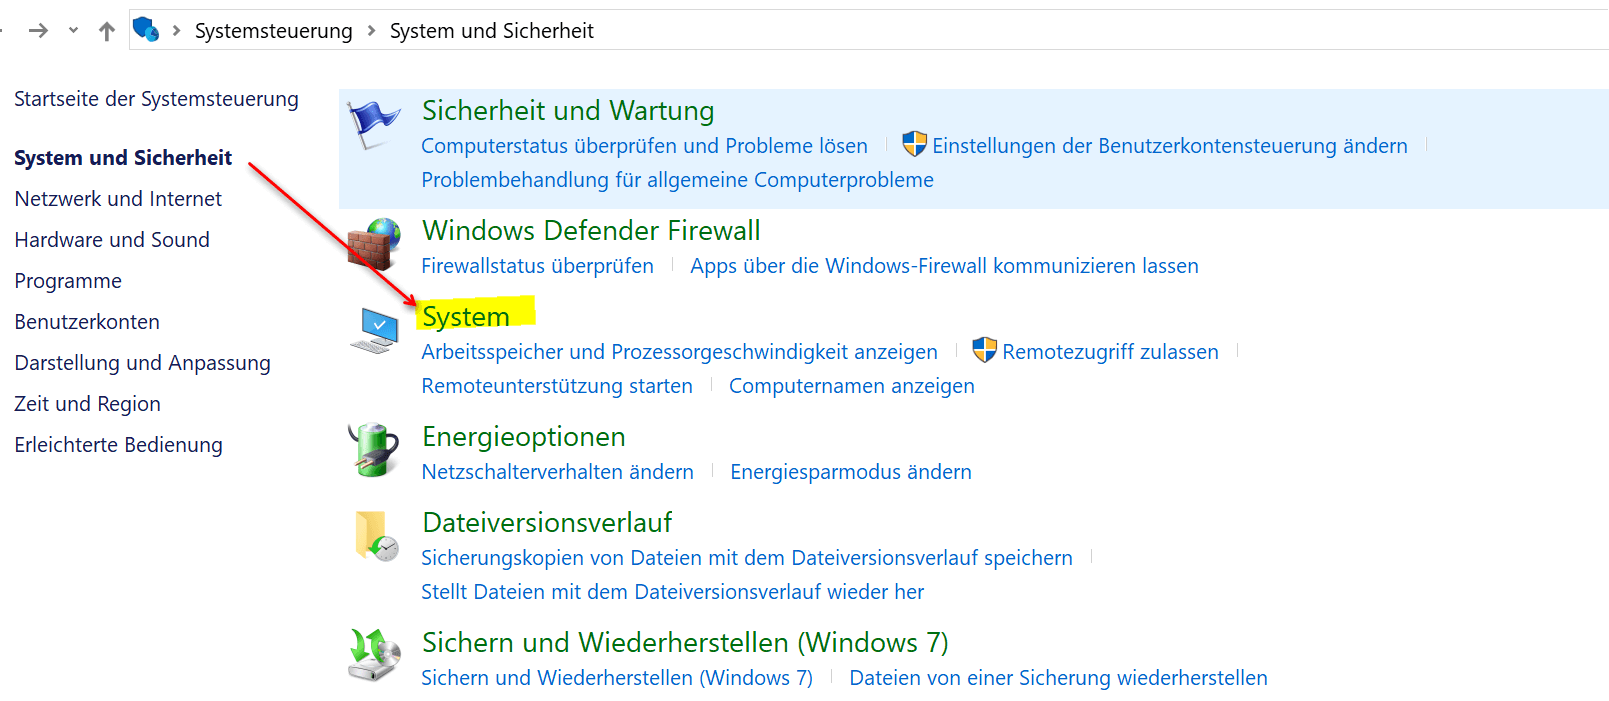Open the System computer monitor icon

(x=375, y=331)
